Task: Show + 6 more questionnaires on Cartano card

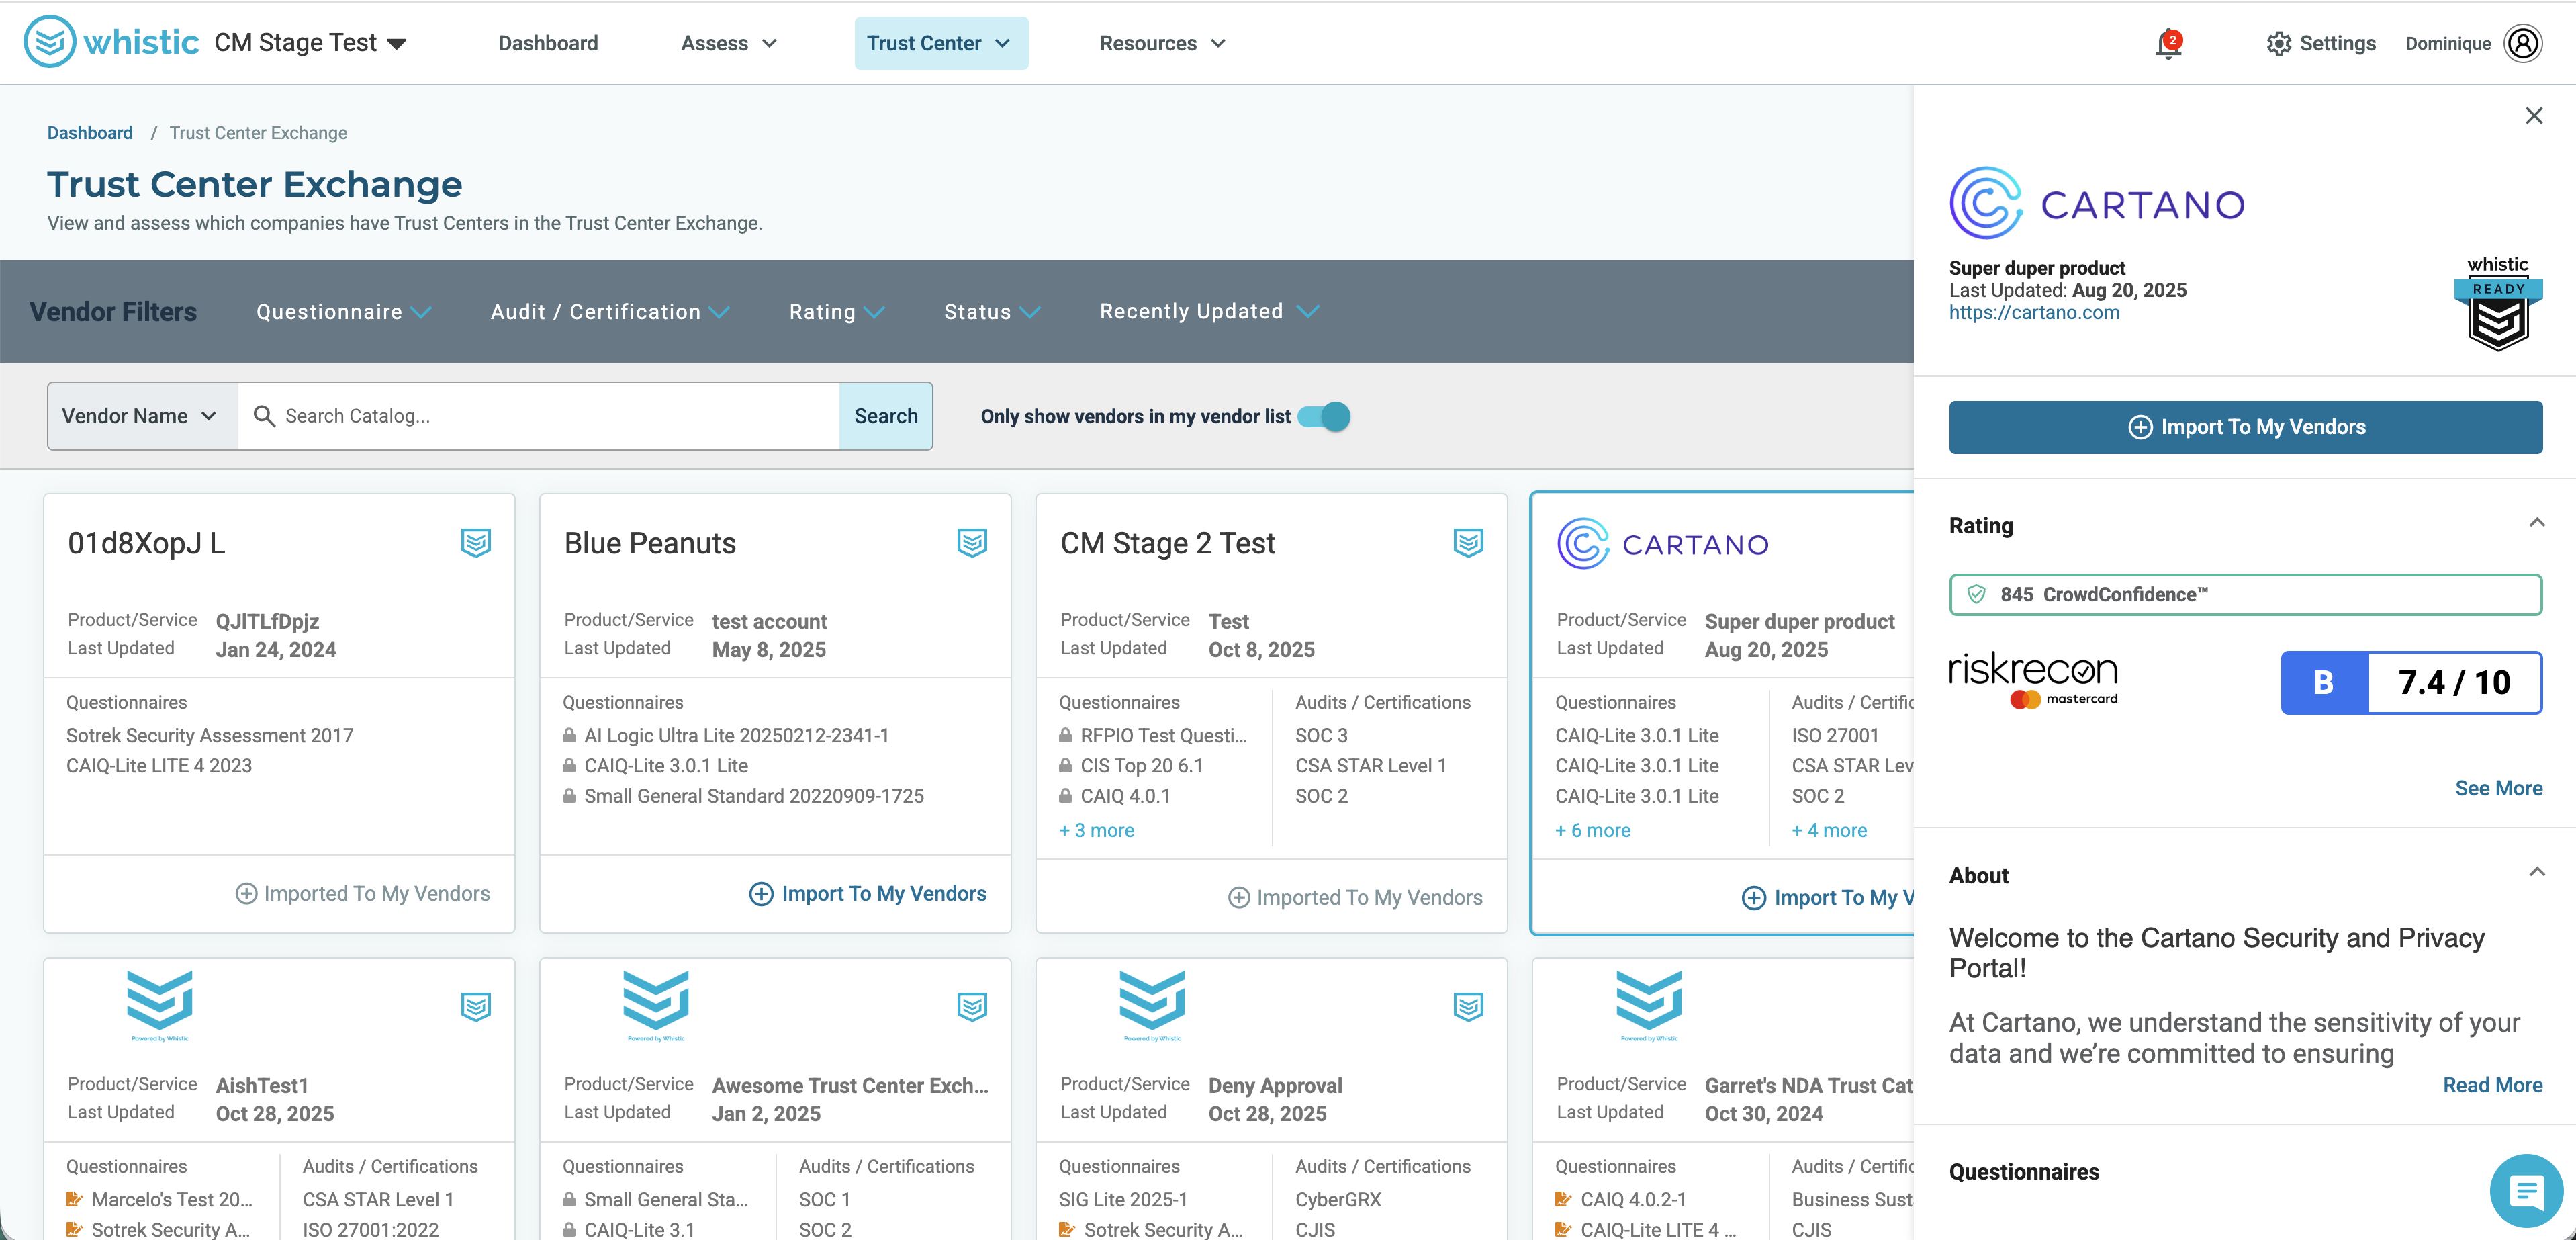Action: point(1593,831)
